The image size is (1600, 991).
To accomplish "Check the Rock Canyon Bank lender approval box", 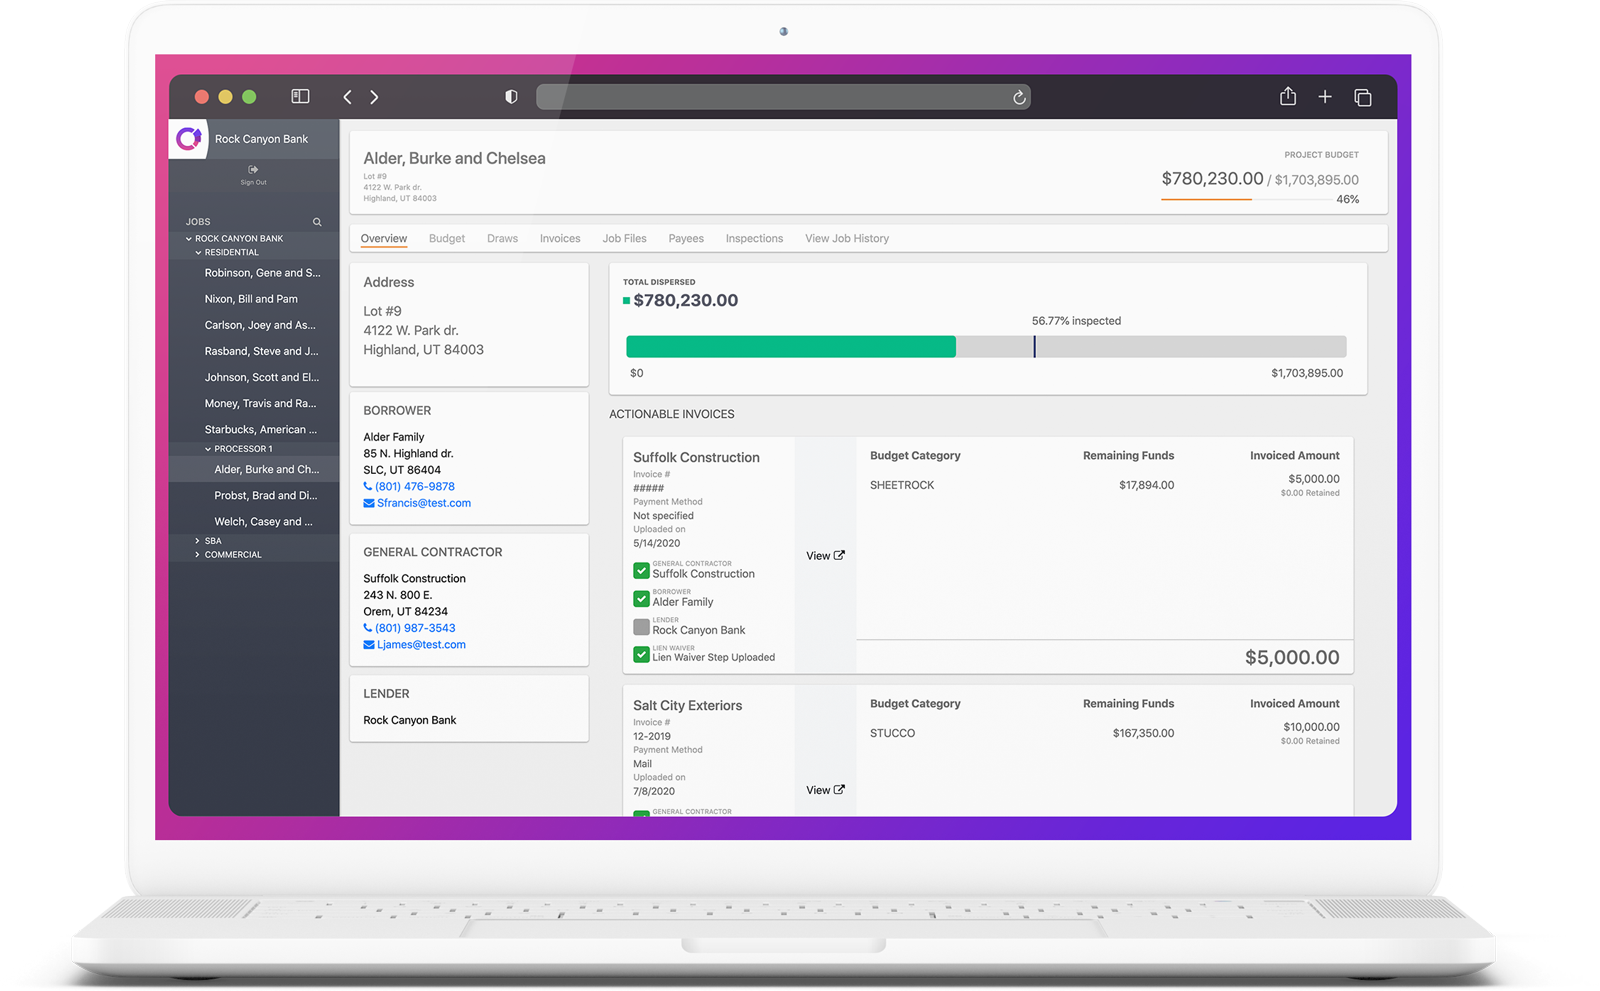I will (641, 627).
